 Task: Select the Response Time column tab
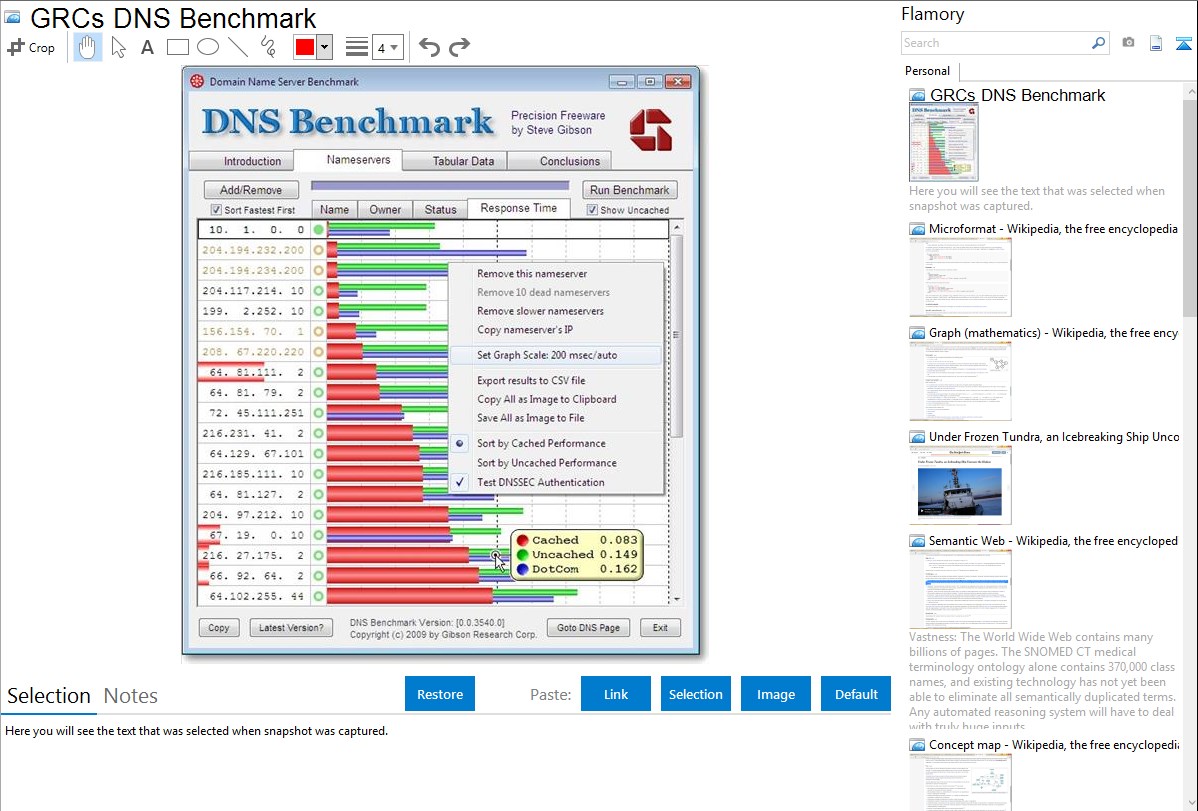[x=519, y=209]
